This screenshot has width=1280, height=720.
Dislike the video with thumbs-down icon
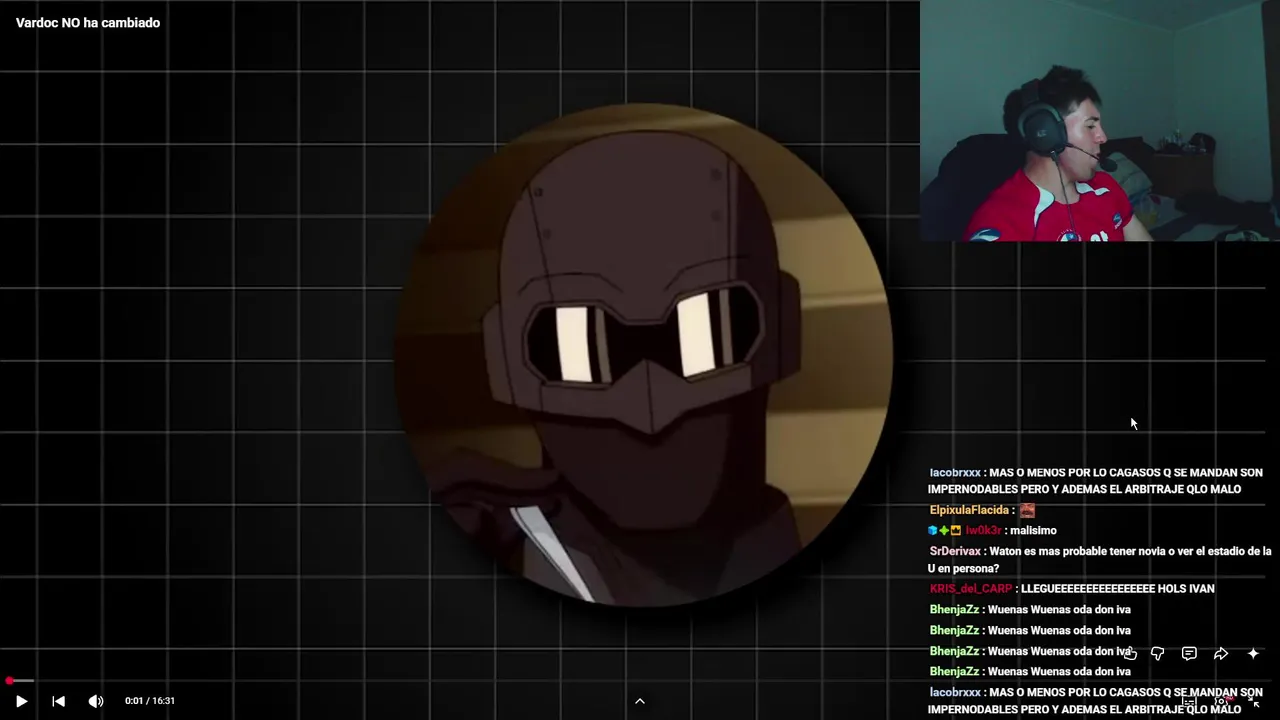point(1158,654)
